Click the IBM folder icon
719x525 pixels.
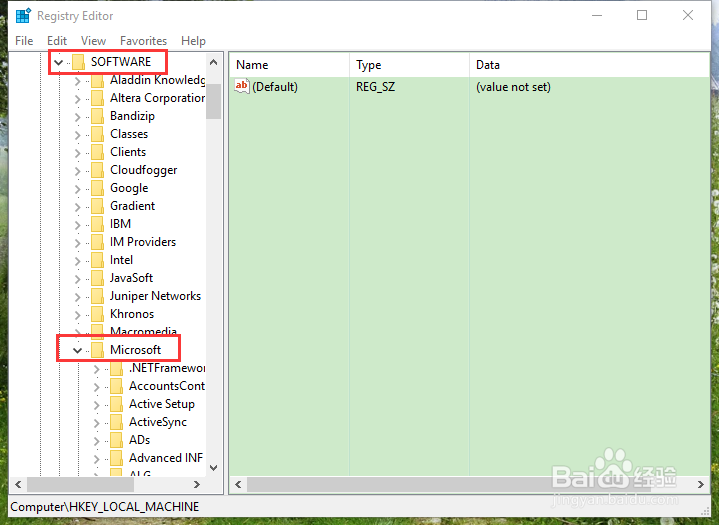tap(97, 224)
